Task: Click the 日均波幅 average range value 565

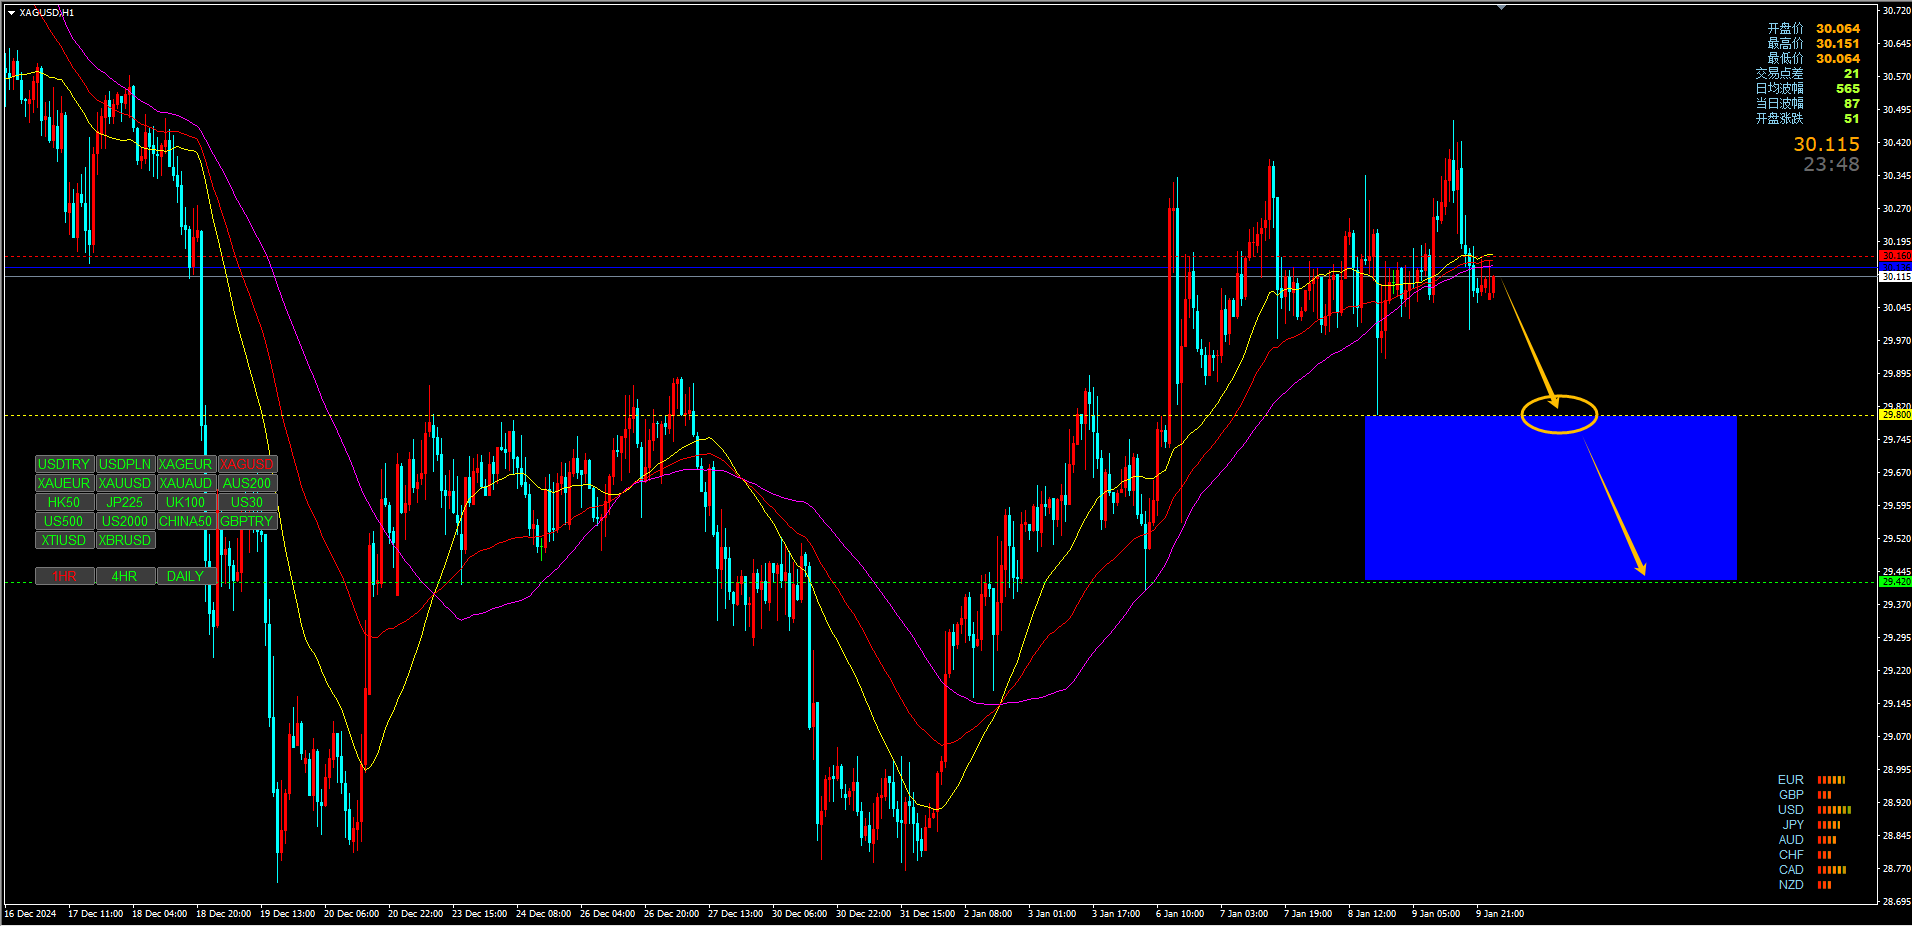Action: click(x=1848, y=89)
